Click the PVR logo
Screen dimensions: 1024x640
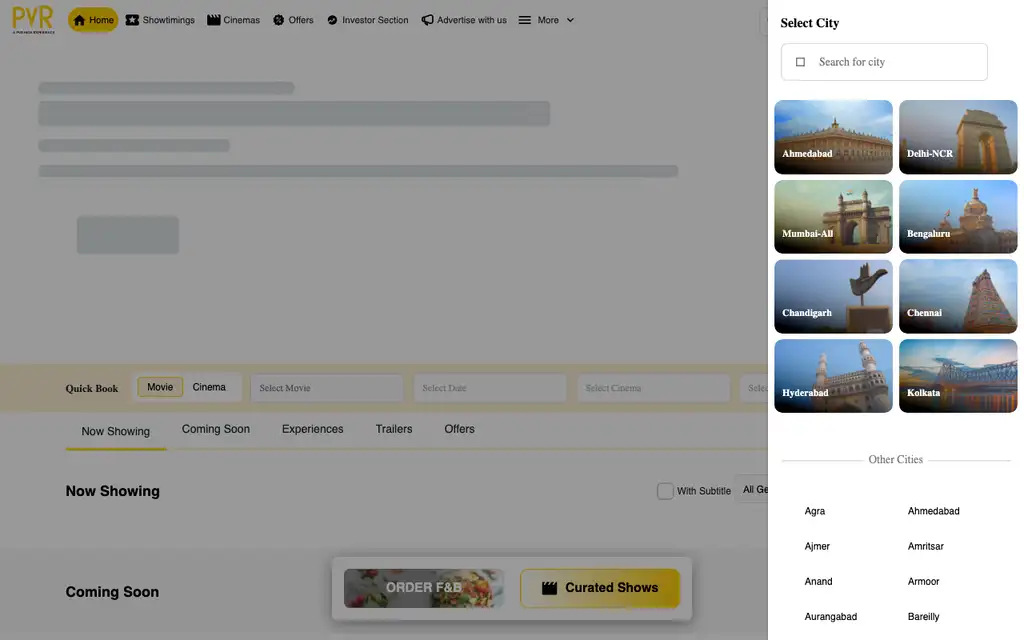[x=33, y=20]
